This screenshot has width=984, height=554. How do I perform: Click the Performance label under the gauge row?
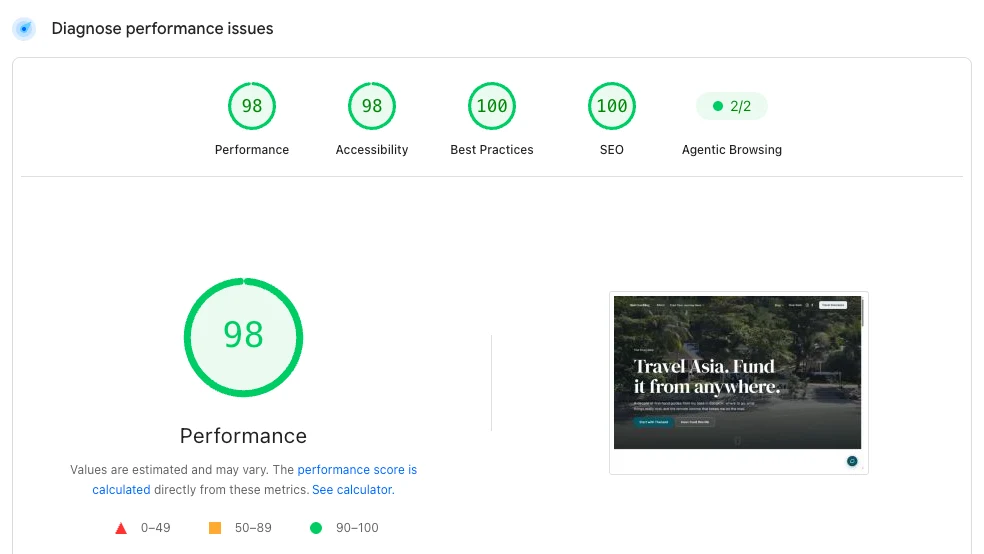pyautogui.click(x=252, y=150)
